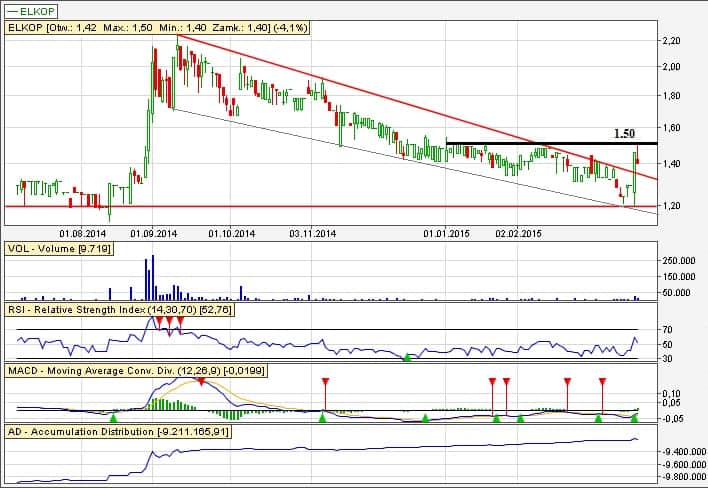
Task: Click the 1.50 resistance annotation text
Action: (x=624, y=133)
